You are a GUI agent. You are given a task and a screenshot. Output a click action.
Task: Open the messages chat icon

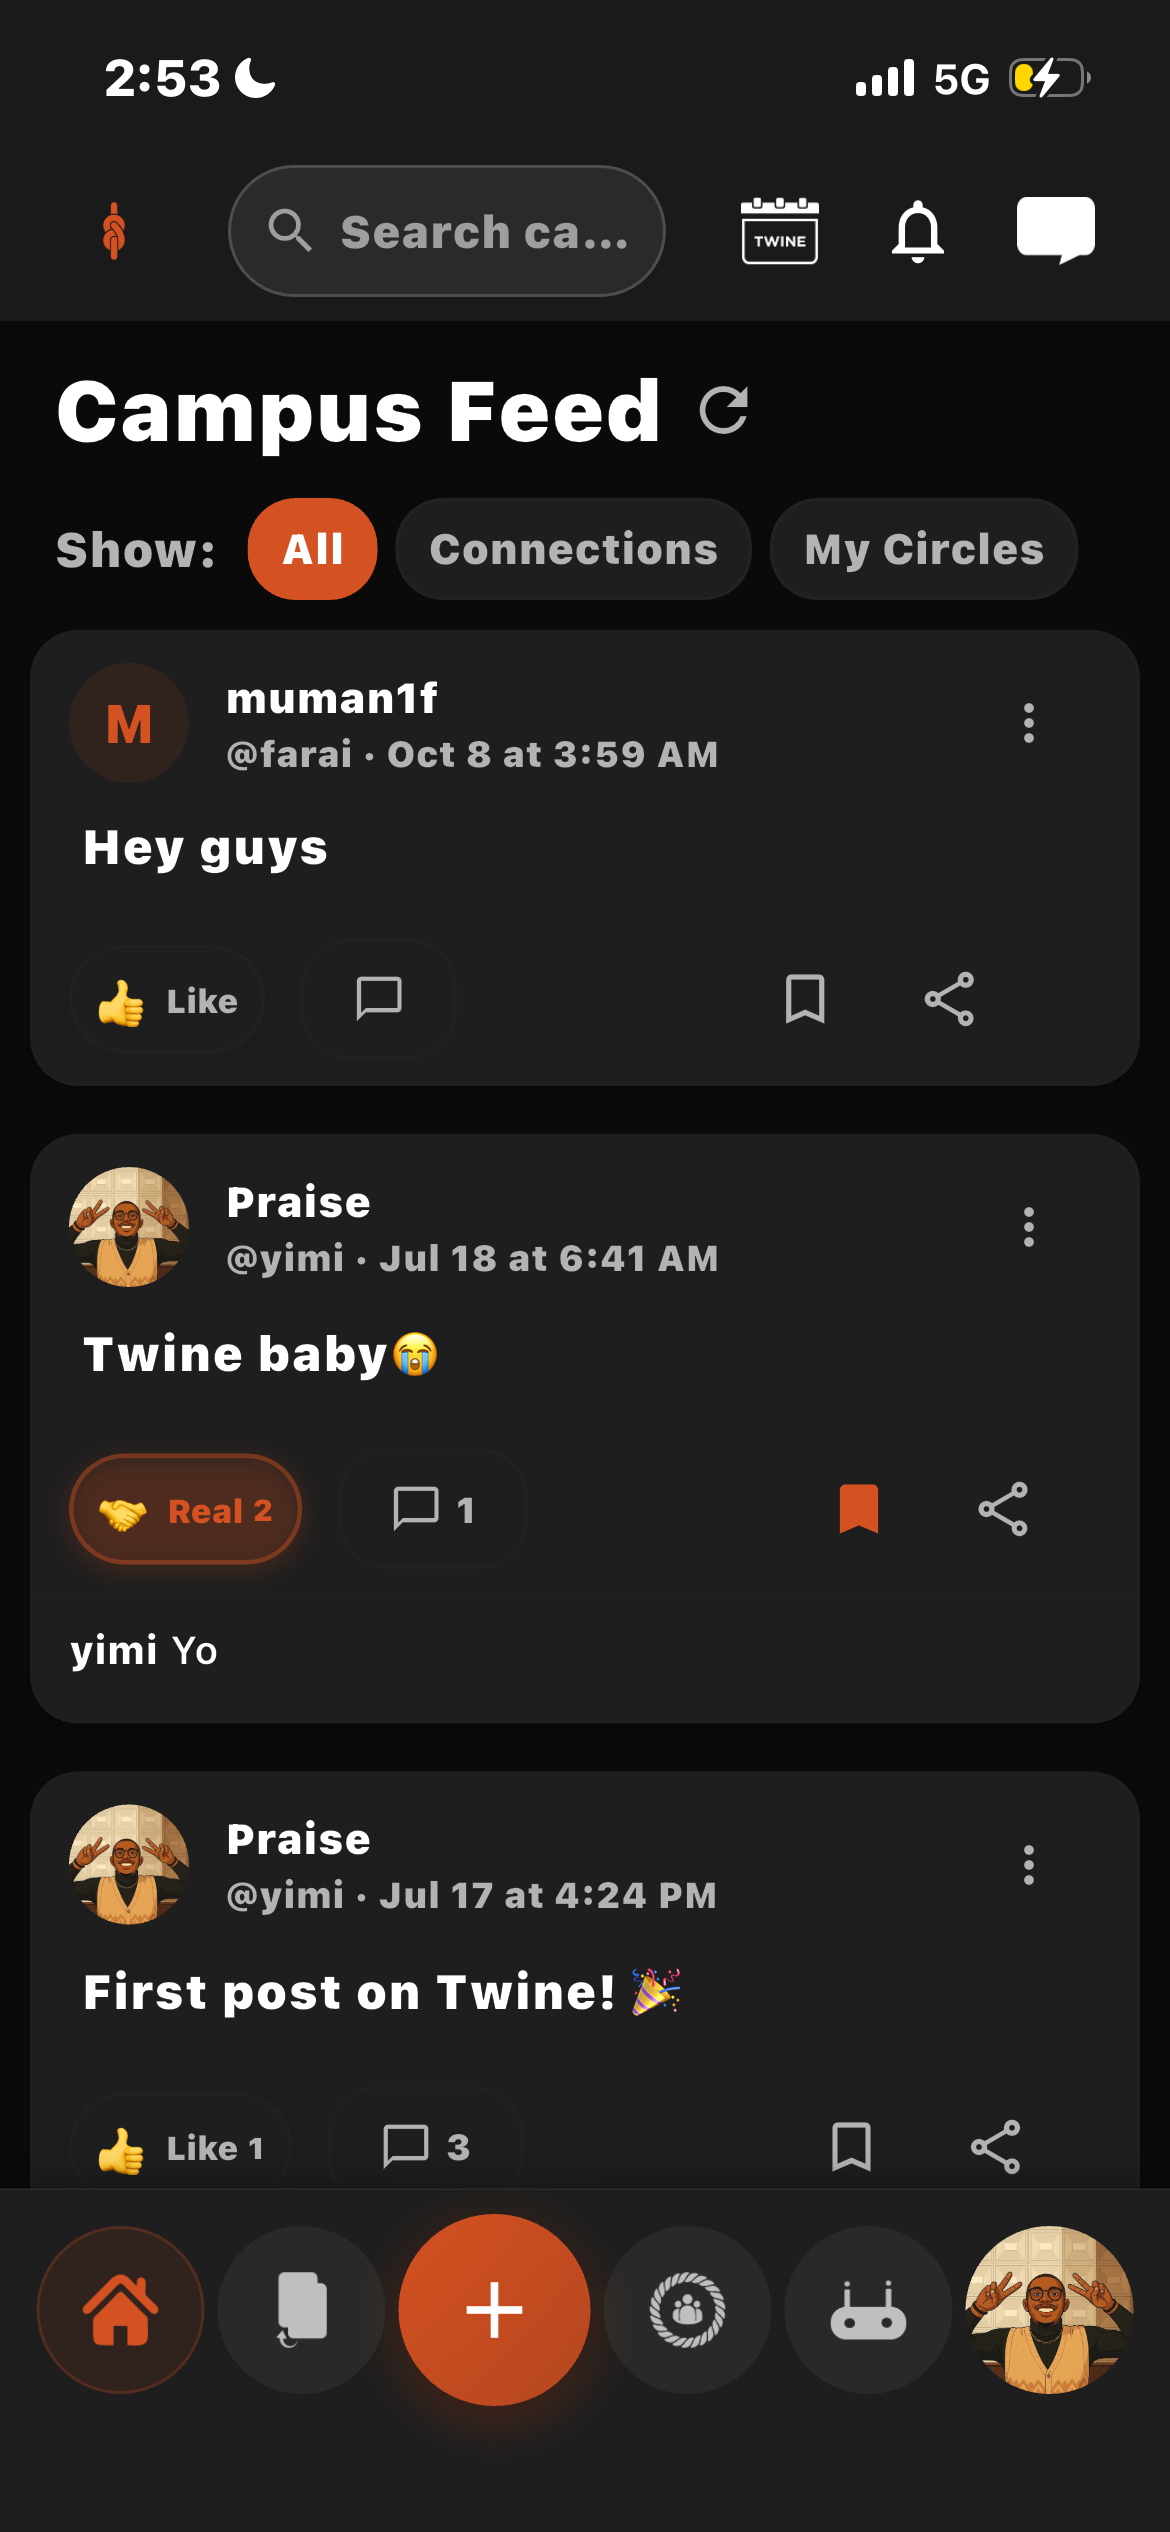(x=1055, y=230)
